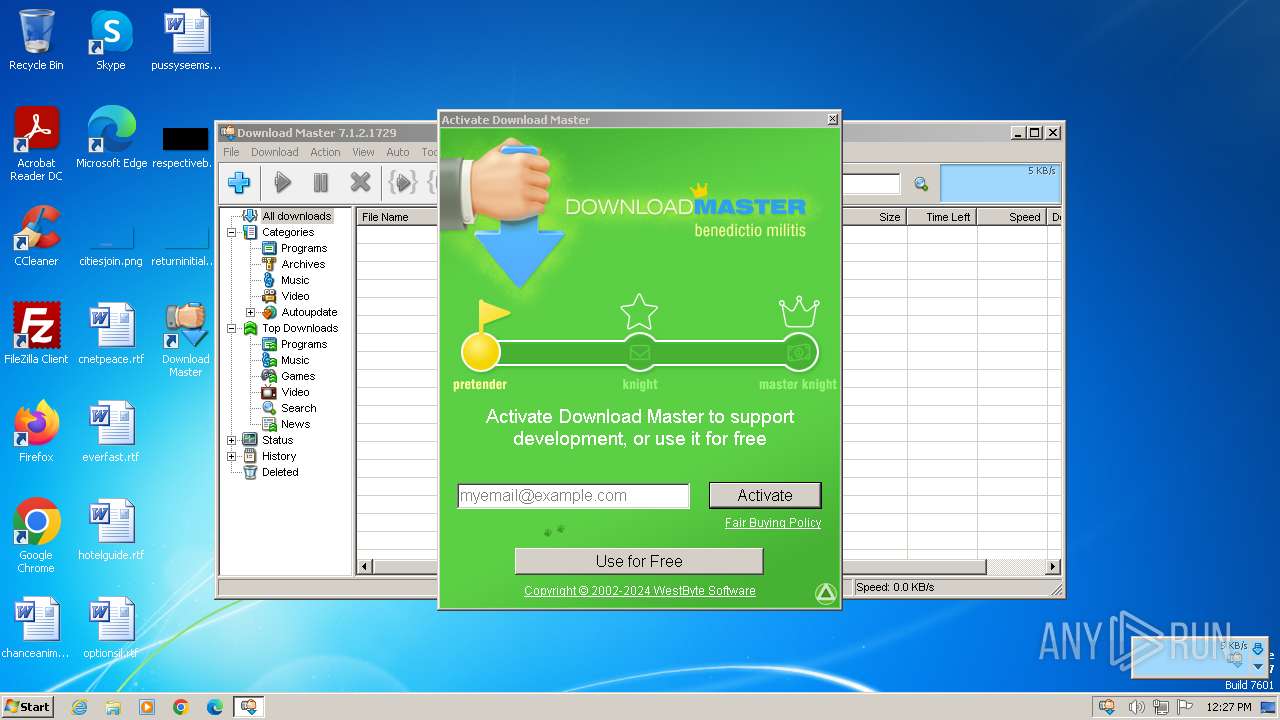Click the Download Master desktop shortcut
This screenshot has height=720, width=1280.
(185, 339)
